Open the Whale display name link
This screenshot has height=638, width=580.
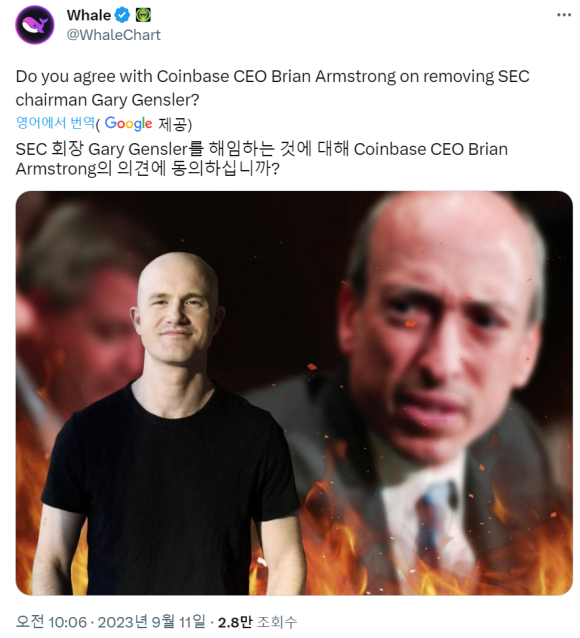tap(89, 15)
